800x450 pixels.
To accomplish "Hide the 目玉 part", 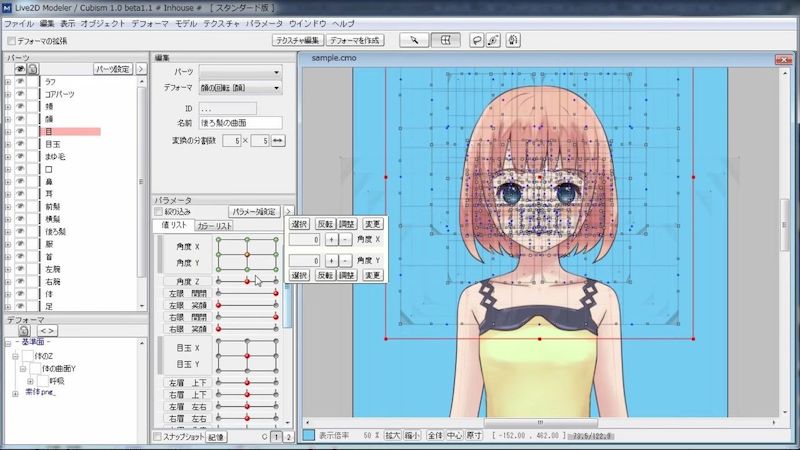I will (x=20, y=144).
